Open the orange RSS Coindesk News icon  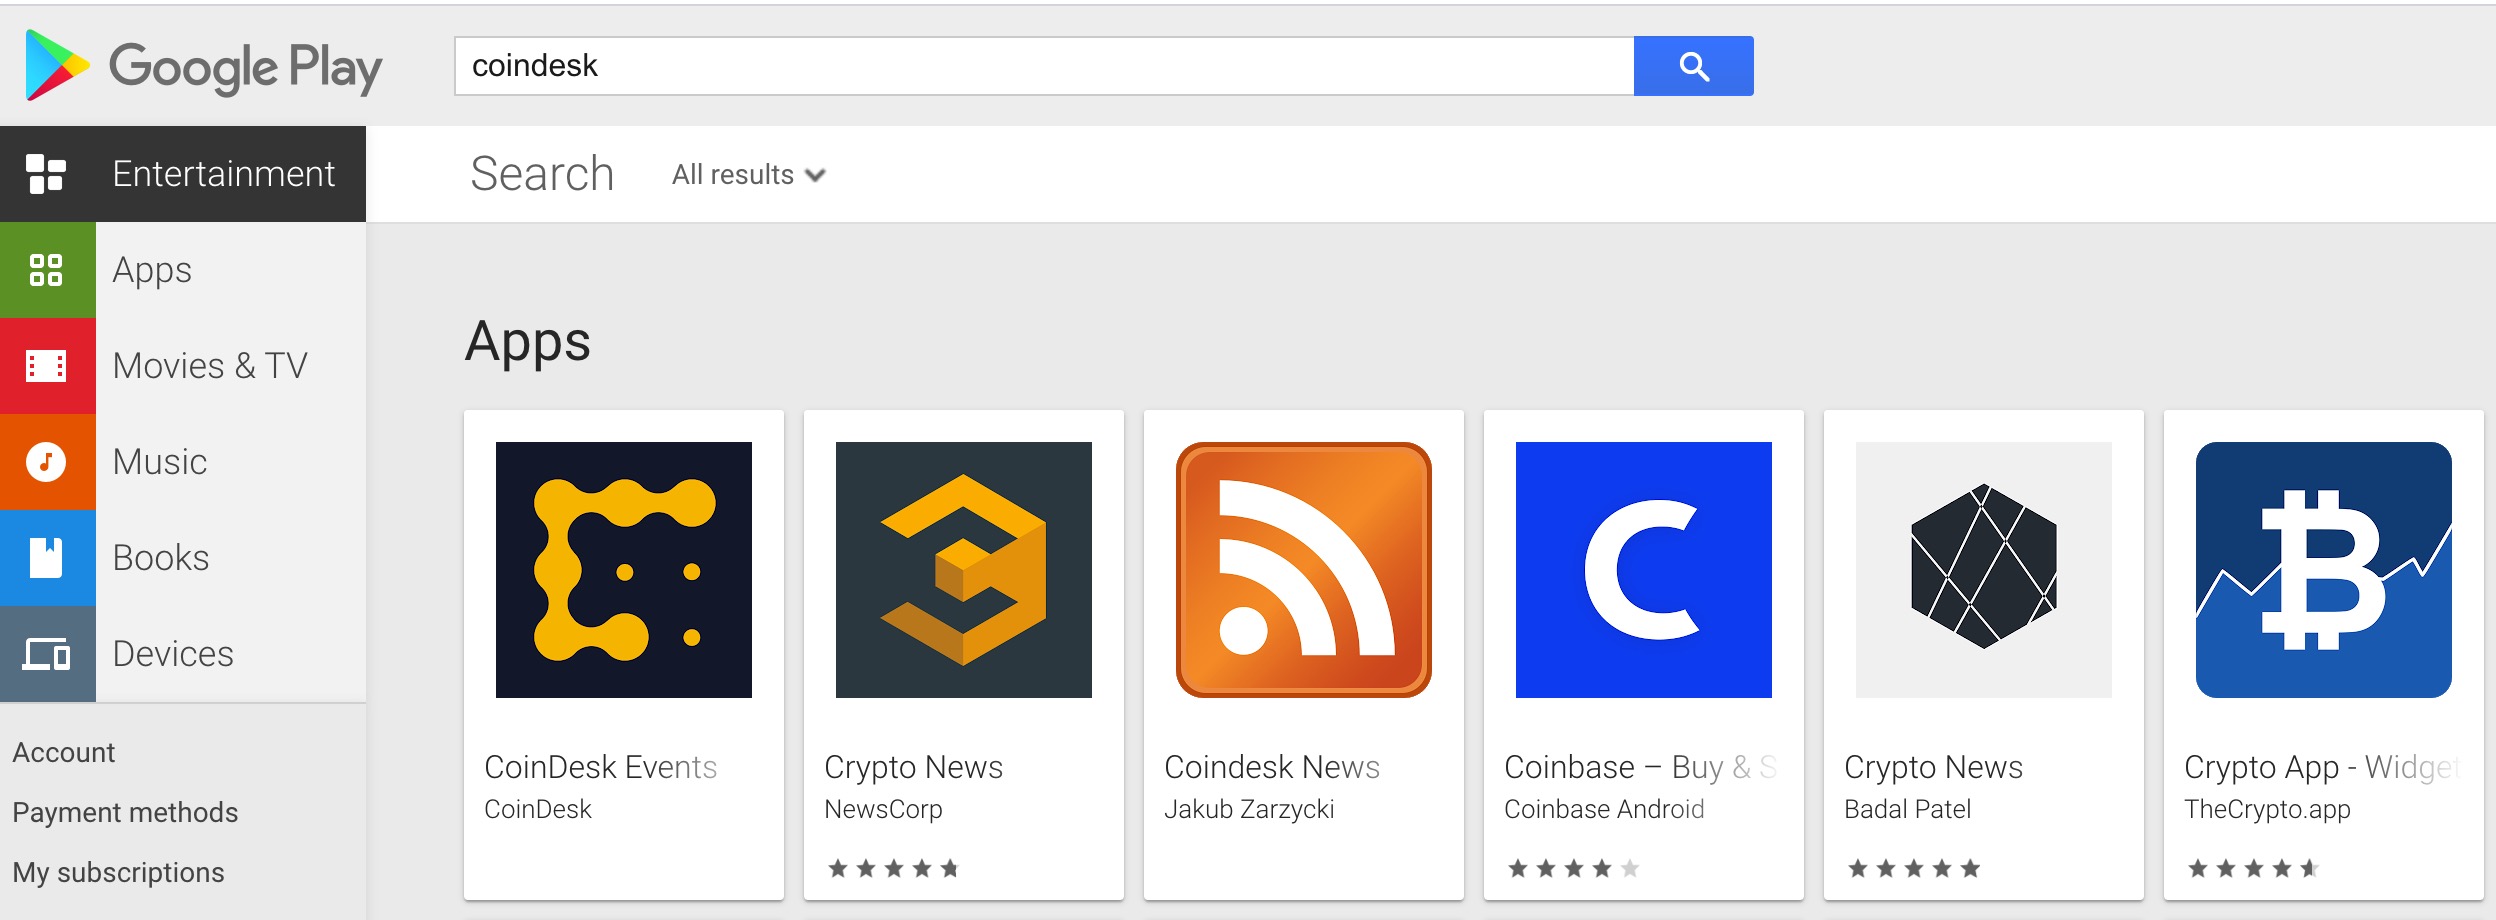tap(1304, 570)
